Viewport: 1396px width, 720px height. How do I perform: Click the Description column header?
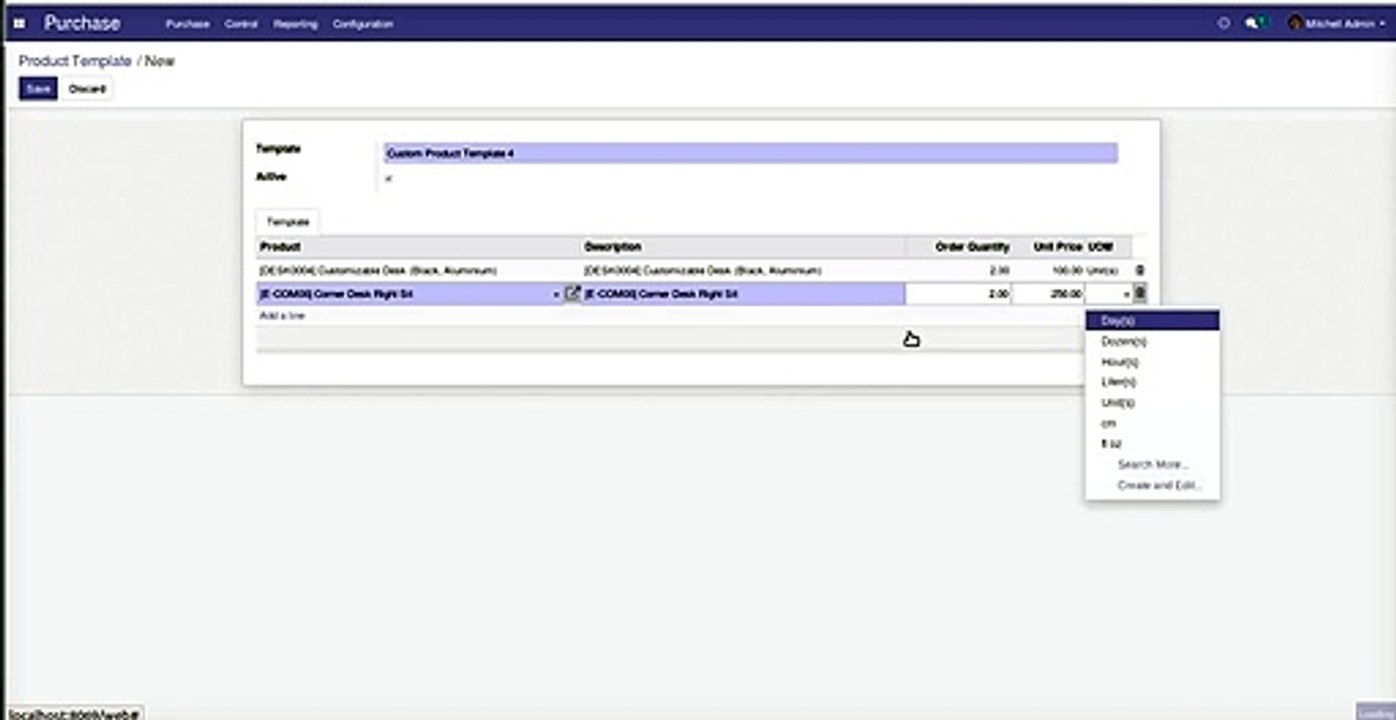click(744, 247)
